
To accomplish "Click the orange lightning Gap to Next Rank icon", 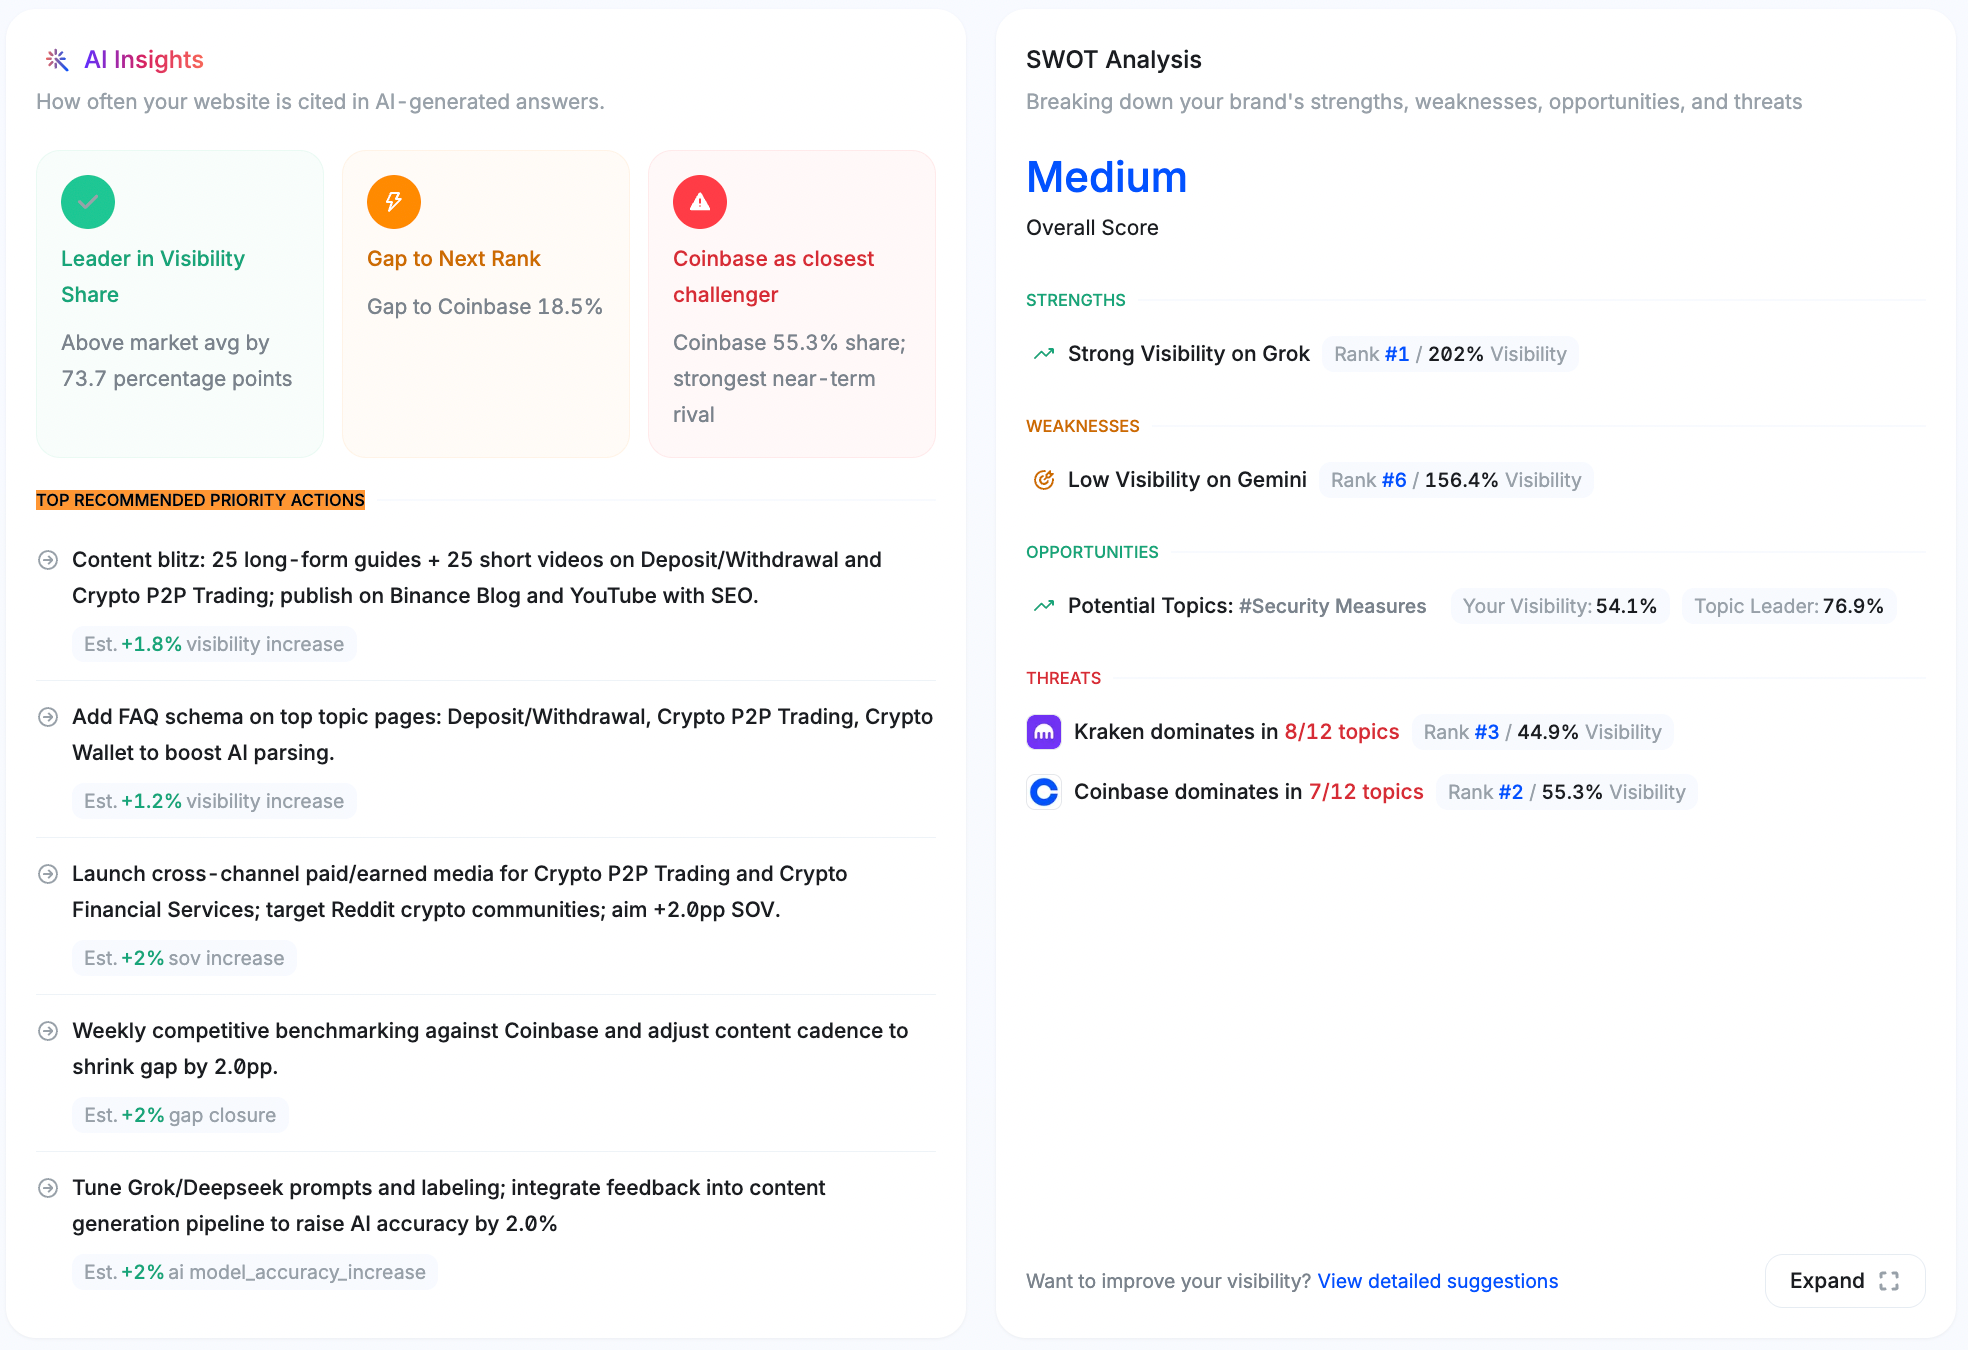I will (x=394, y=201).
